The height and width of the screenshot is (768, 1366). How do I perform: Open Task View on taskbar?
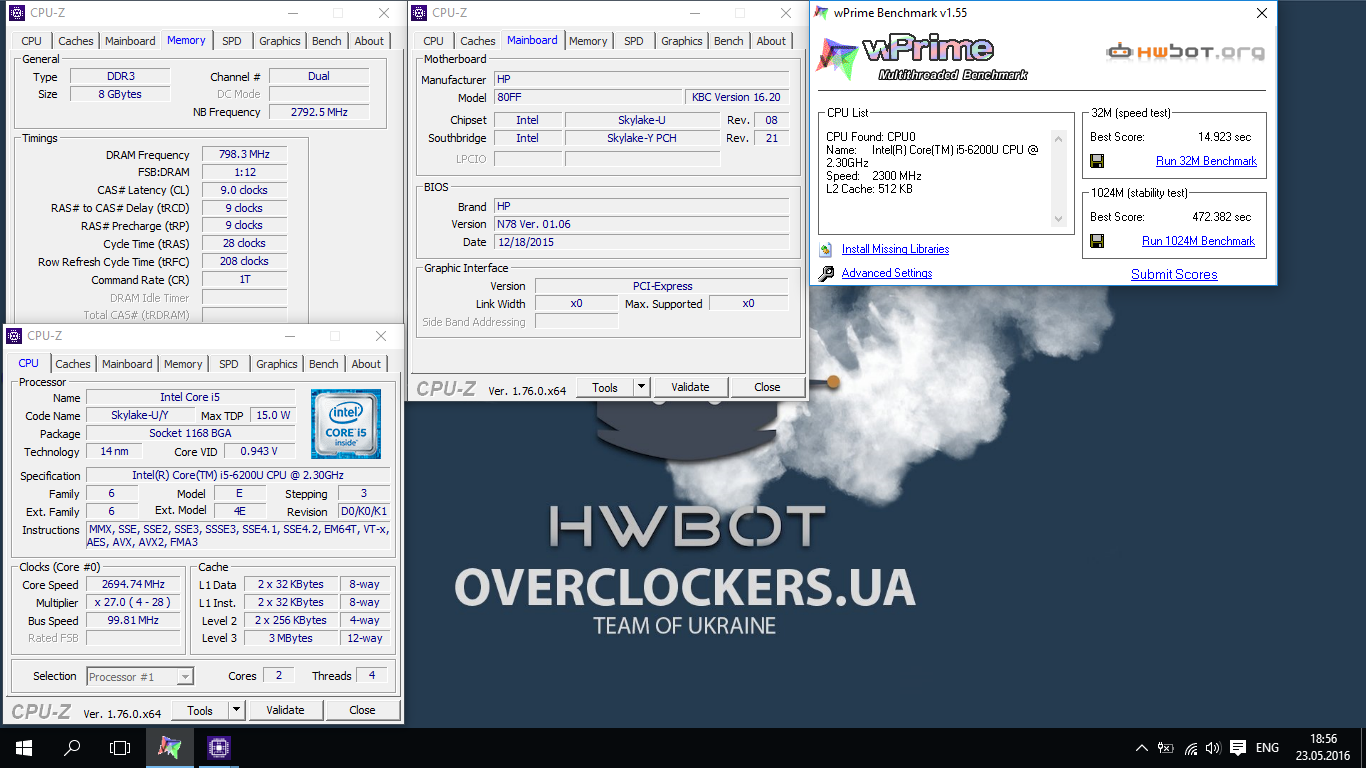tap(120, 747)
